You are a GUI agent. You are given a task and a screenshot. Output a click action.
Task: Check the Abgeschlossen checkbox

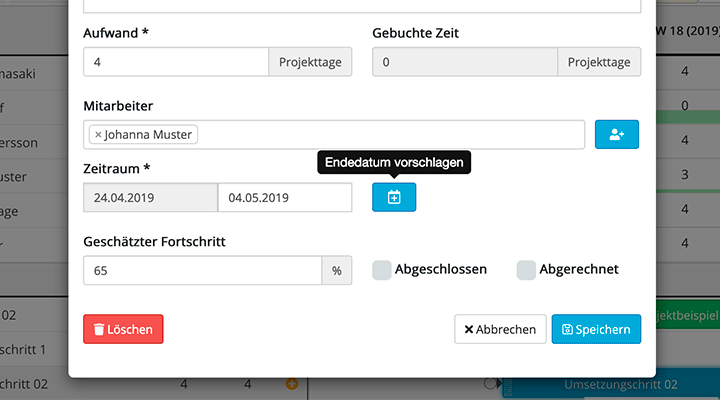382,269
